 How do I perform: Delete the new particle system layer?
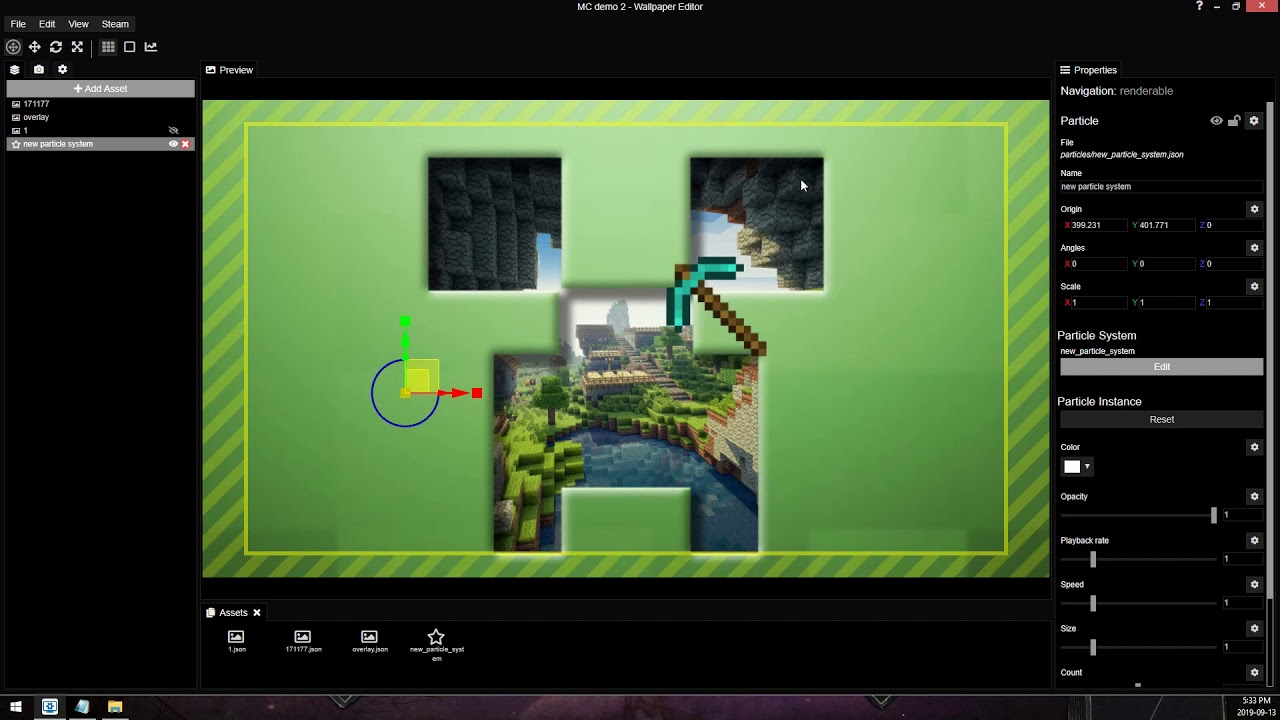[186, 144]
